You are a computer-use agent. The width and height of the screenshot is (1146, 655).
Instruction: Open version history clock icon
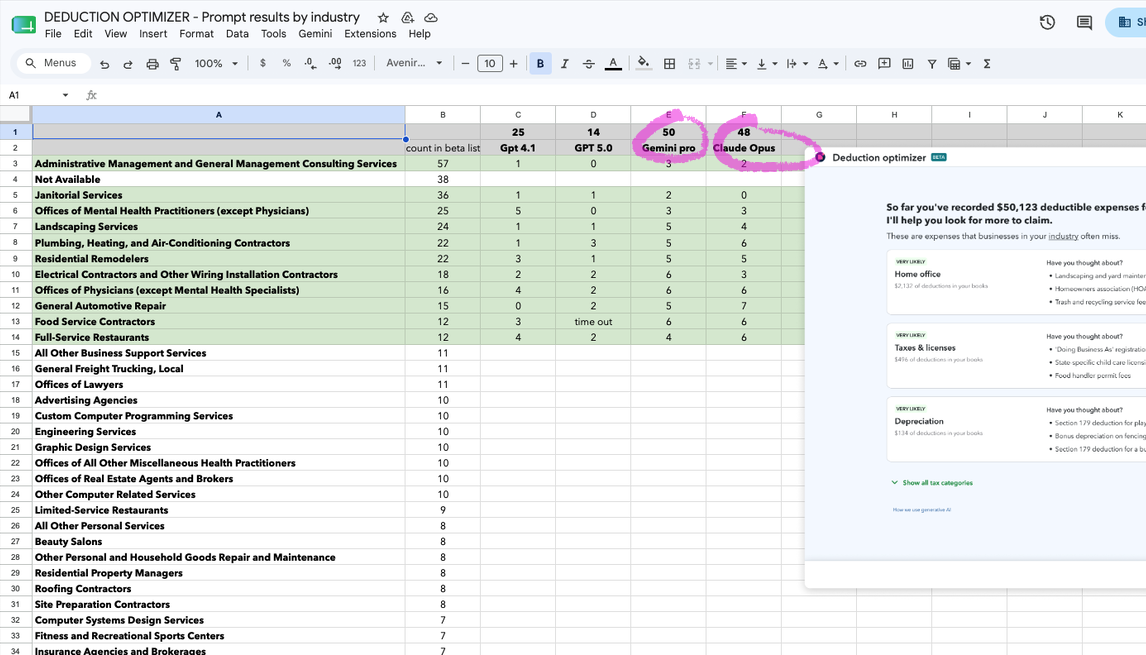coord(1047,23)
